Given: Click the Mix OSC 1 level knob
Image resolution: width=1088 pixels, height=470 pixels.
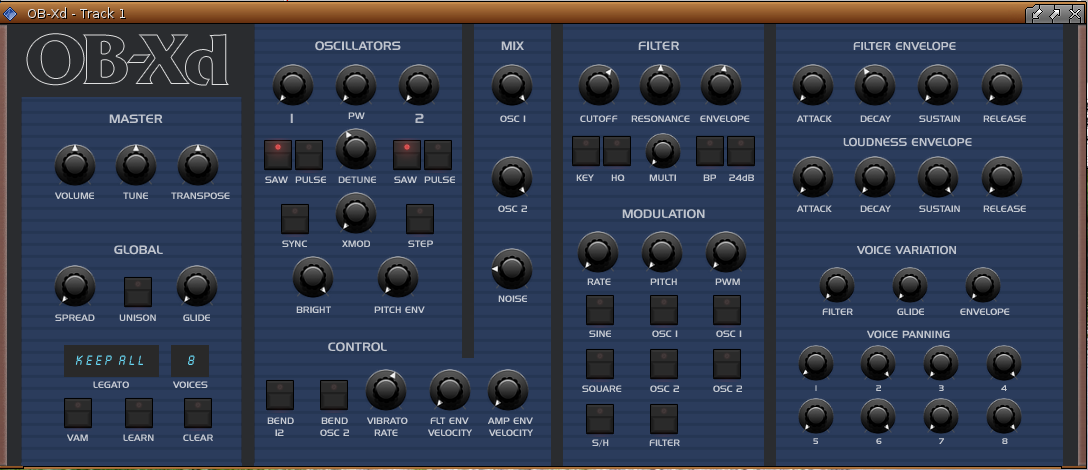Looking at the screenshot, I should click(512, 85).
